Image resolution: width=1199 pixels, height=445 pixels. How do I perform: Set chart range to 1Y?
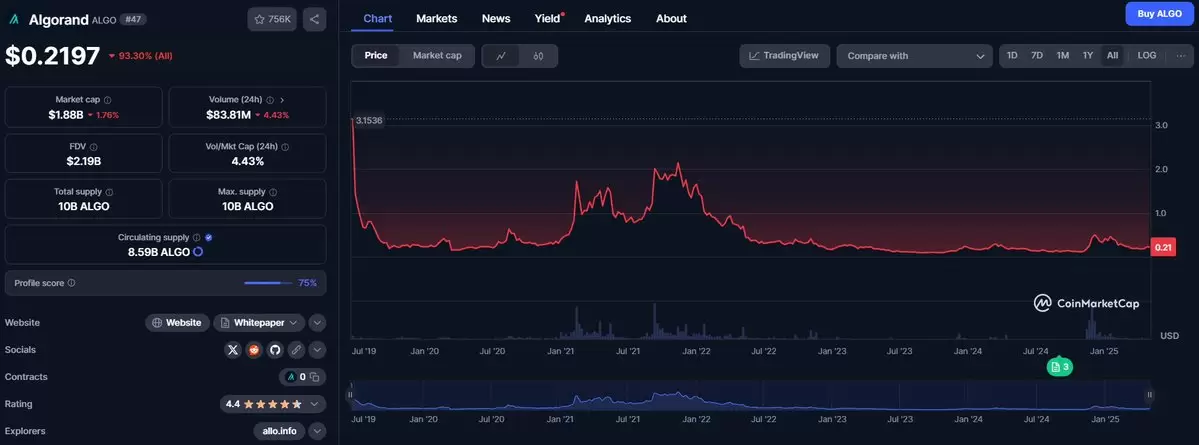(x=1087, y=56)
